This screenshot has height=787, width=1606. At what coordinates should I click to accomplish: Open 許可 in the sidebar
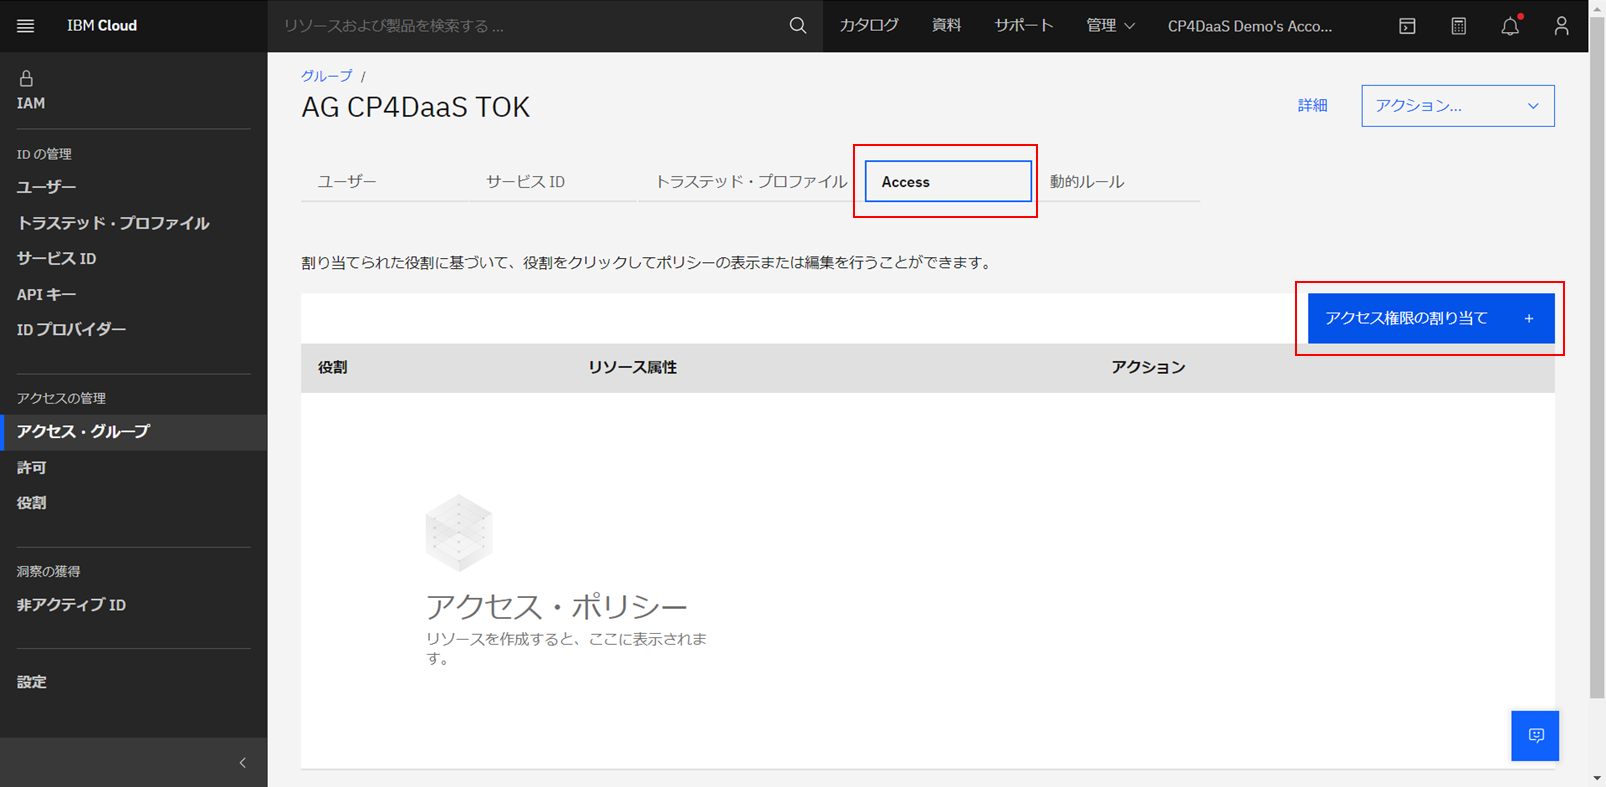point(31,467)
